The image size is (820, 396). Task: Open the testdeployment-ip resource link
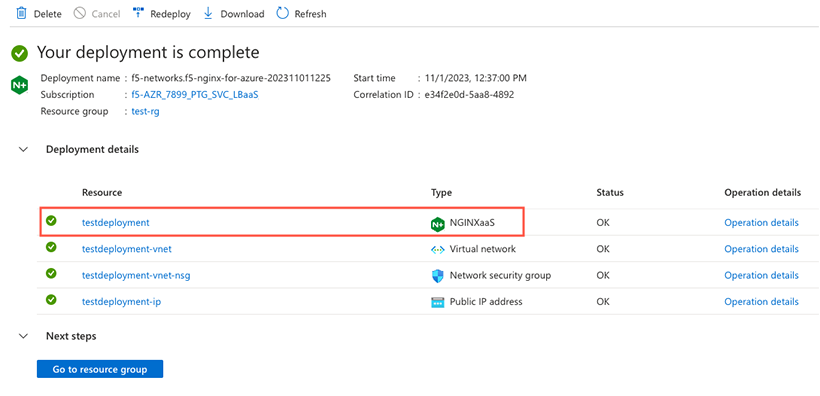[121, 302]
